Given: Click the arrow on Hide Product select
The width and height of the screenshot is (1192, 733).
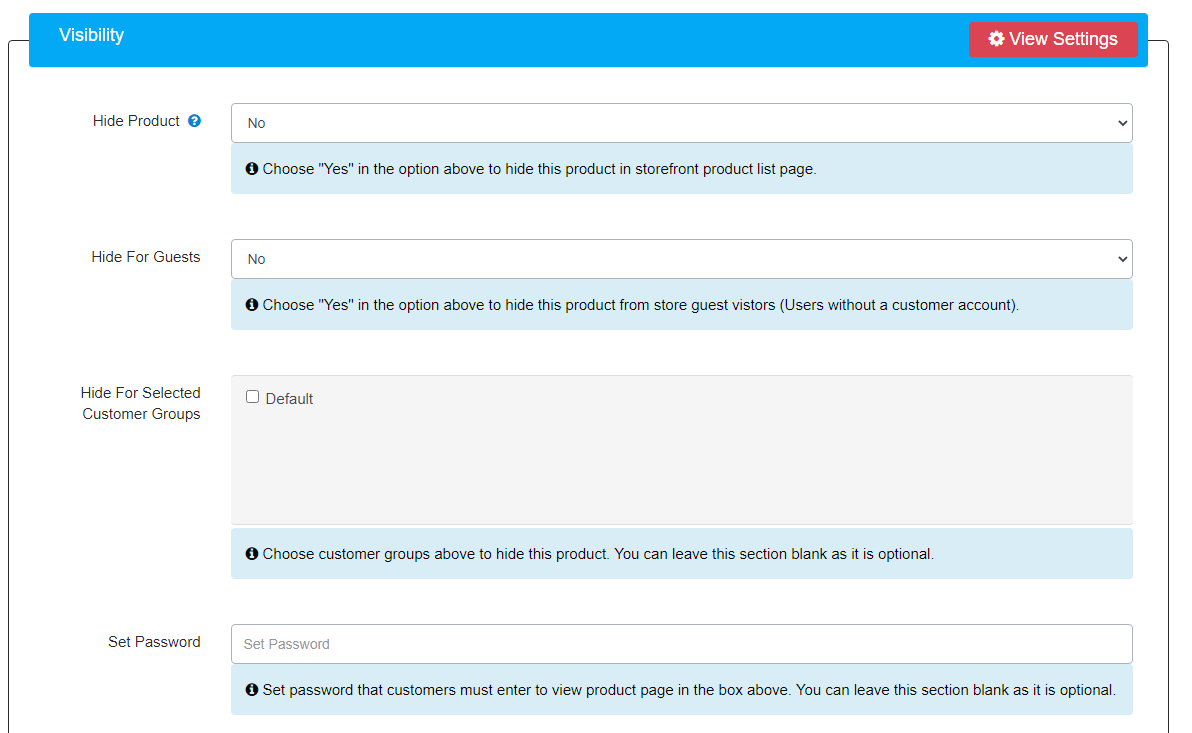Looking at the screenshot, I should [x=1120, y=123].
